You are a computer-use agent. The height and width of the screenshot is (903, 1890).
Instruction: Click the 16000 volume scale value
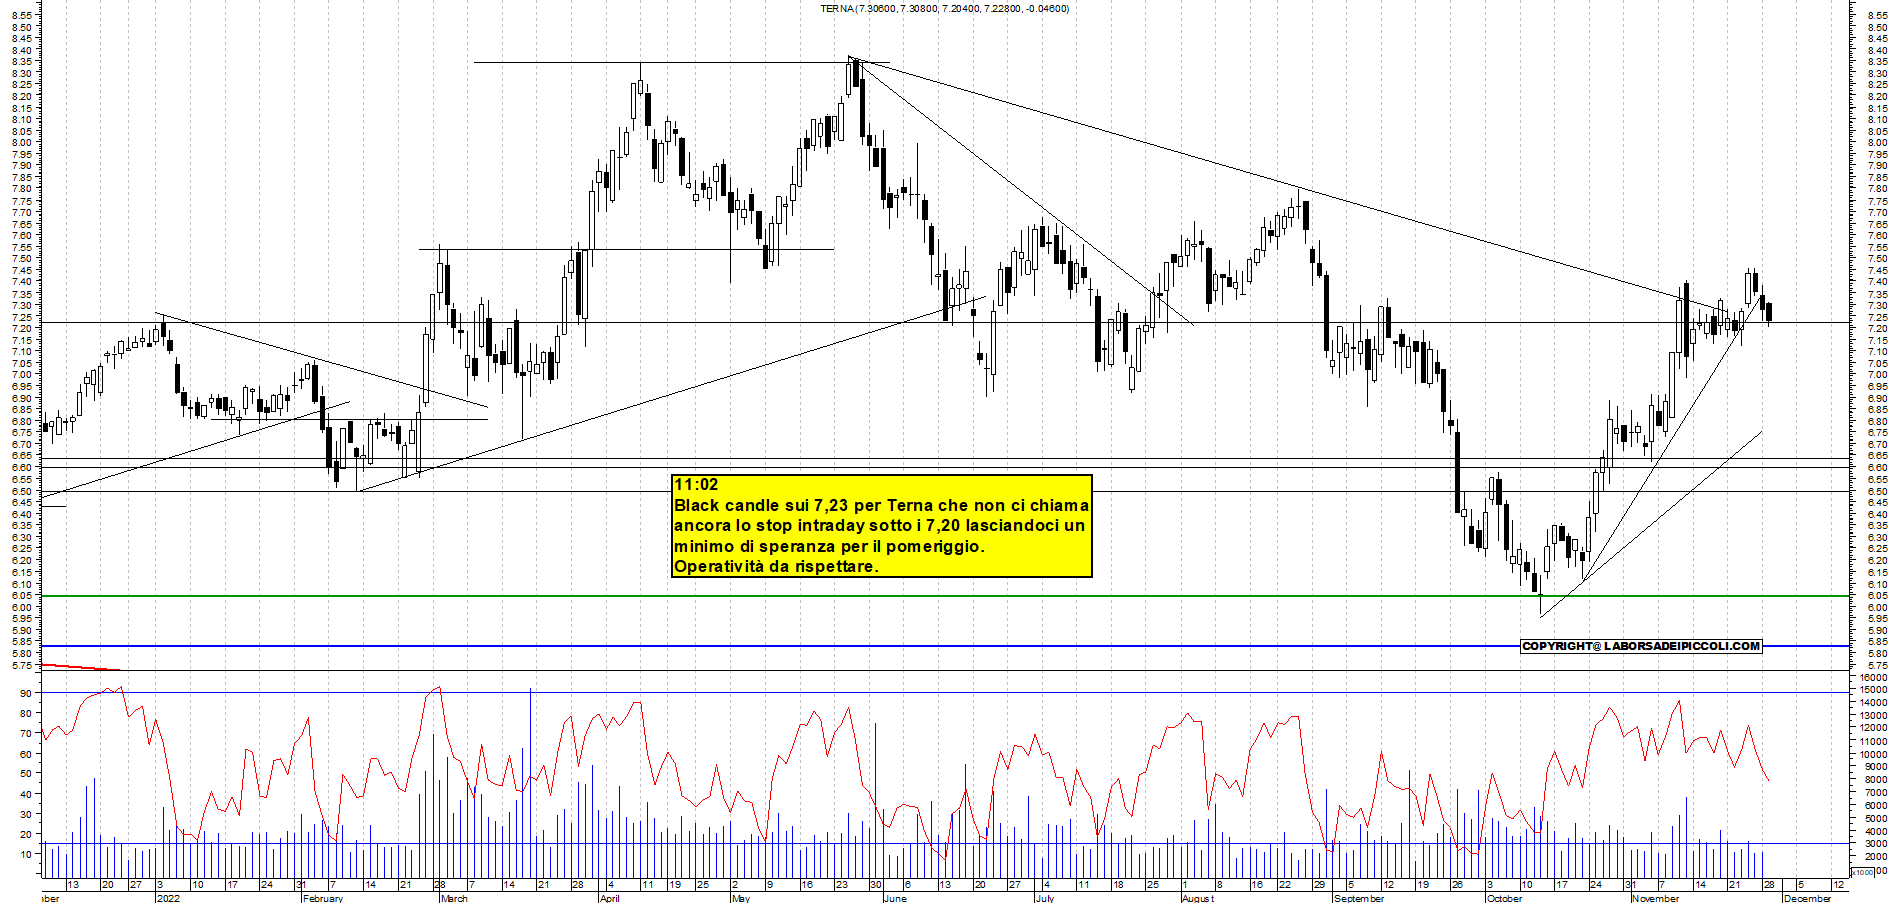click(x=1873, y=678)
